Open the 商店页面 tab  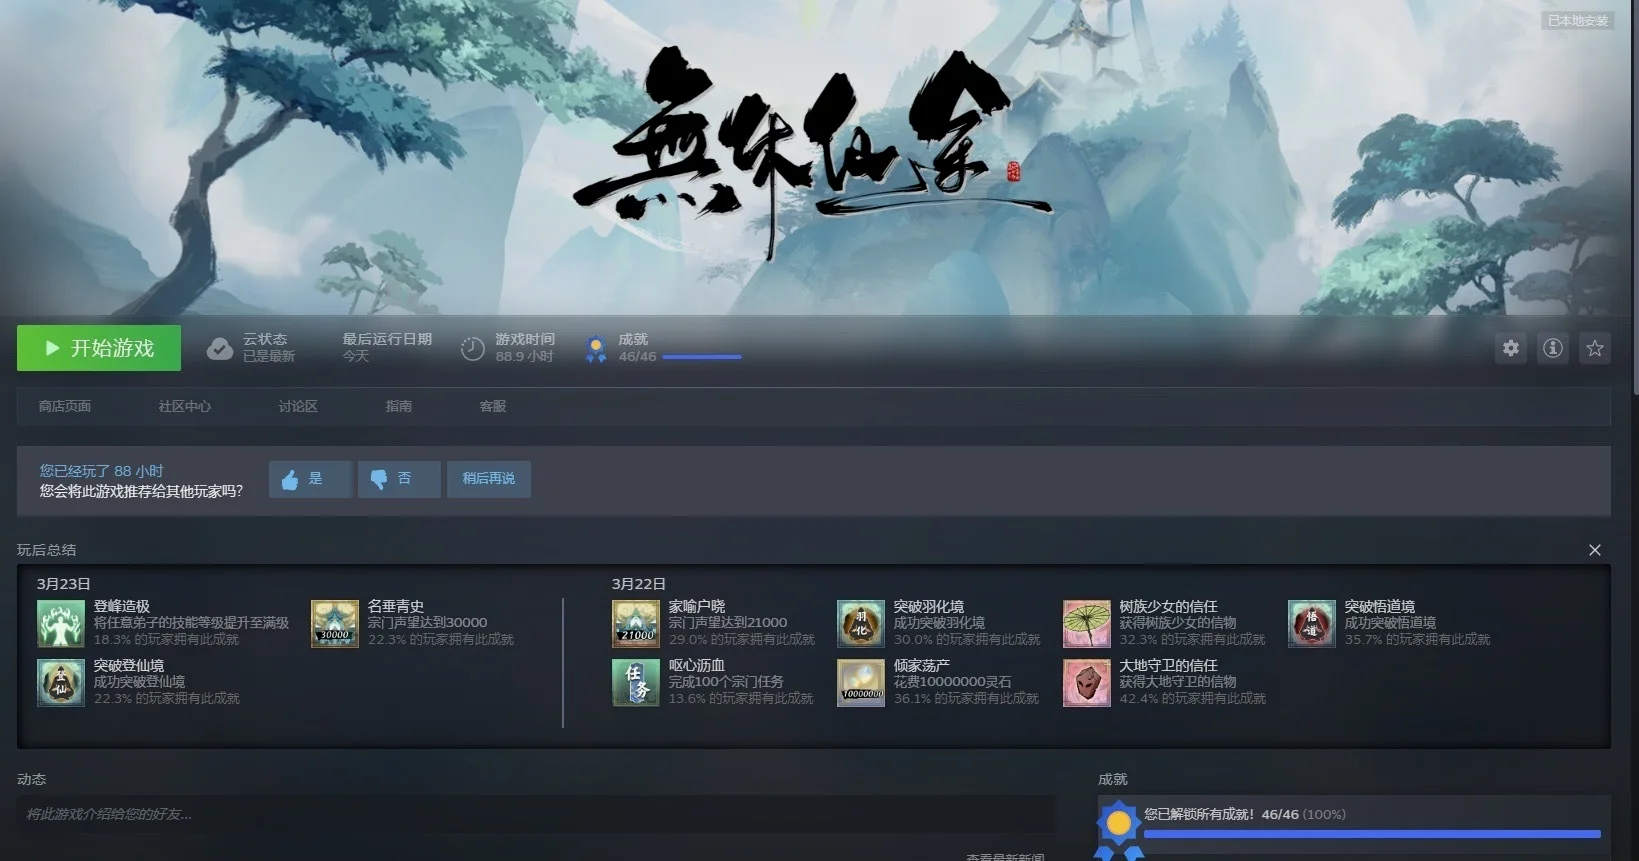(x=65, y=406)
